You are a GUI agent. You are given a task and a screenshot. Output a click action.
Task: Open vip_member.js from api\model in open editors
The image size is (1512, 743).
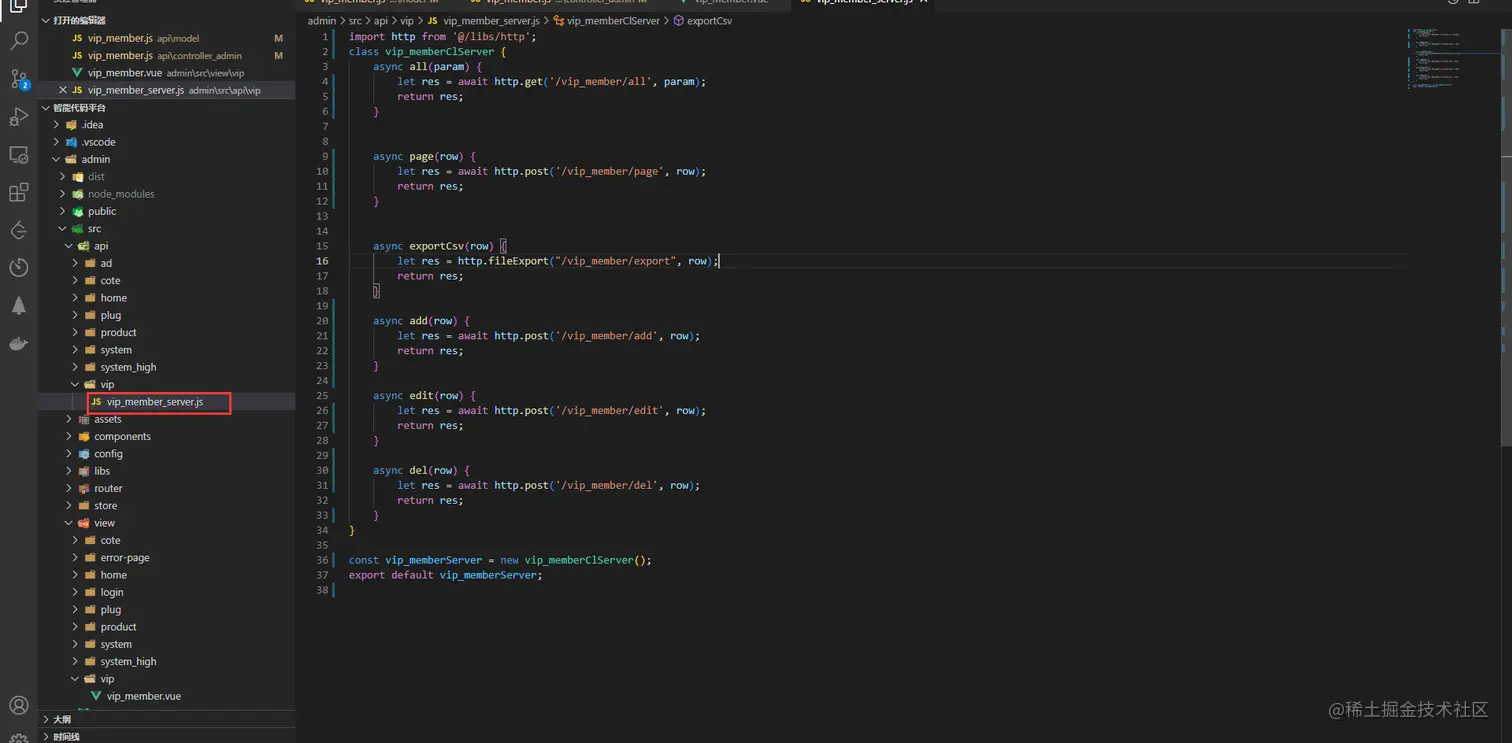166,38
